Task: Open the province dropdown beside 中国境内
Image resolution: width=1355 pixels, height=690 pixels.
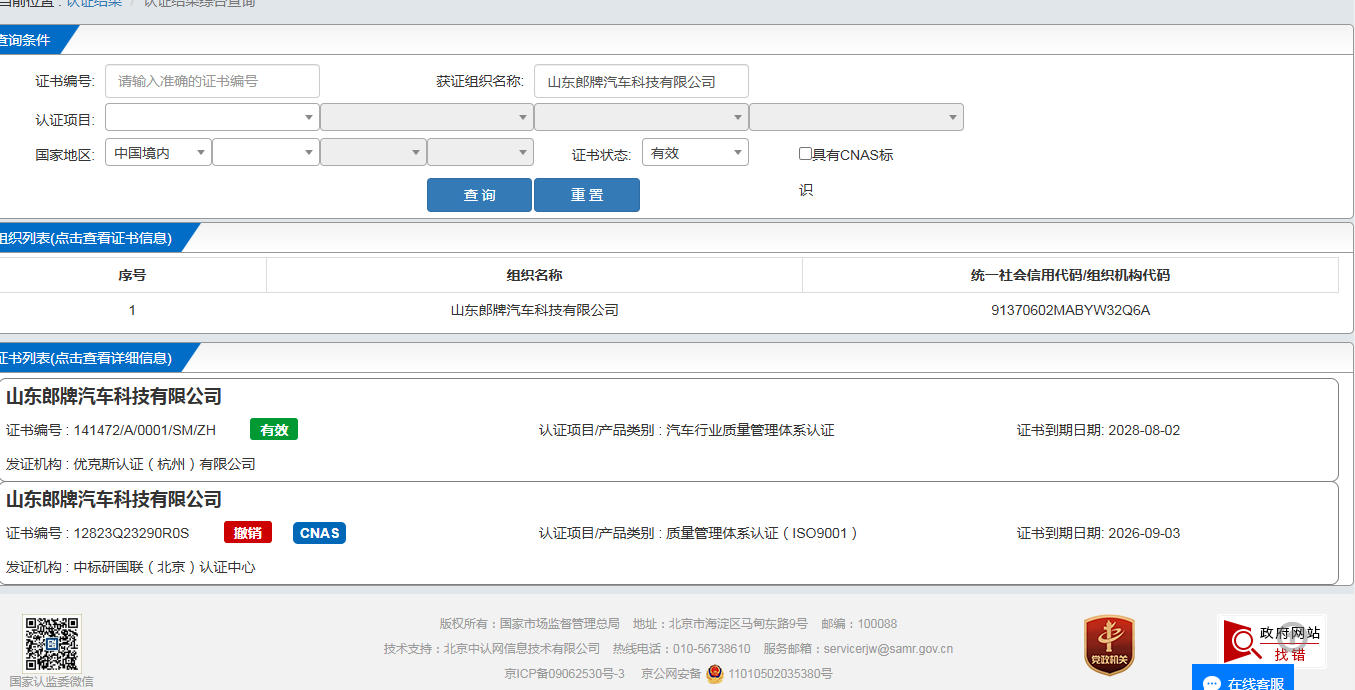Action: pos(266,152)
